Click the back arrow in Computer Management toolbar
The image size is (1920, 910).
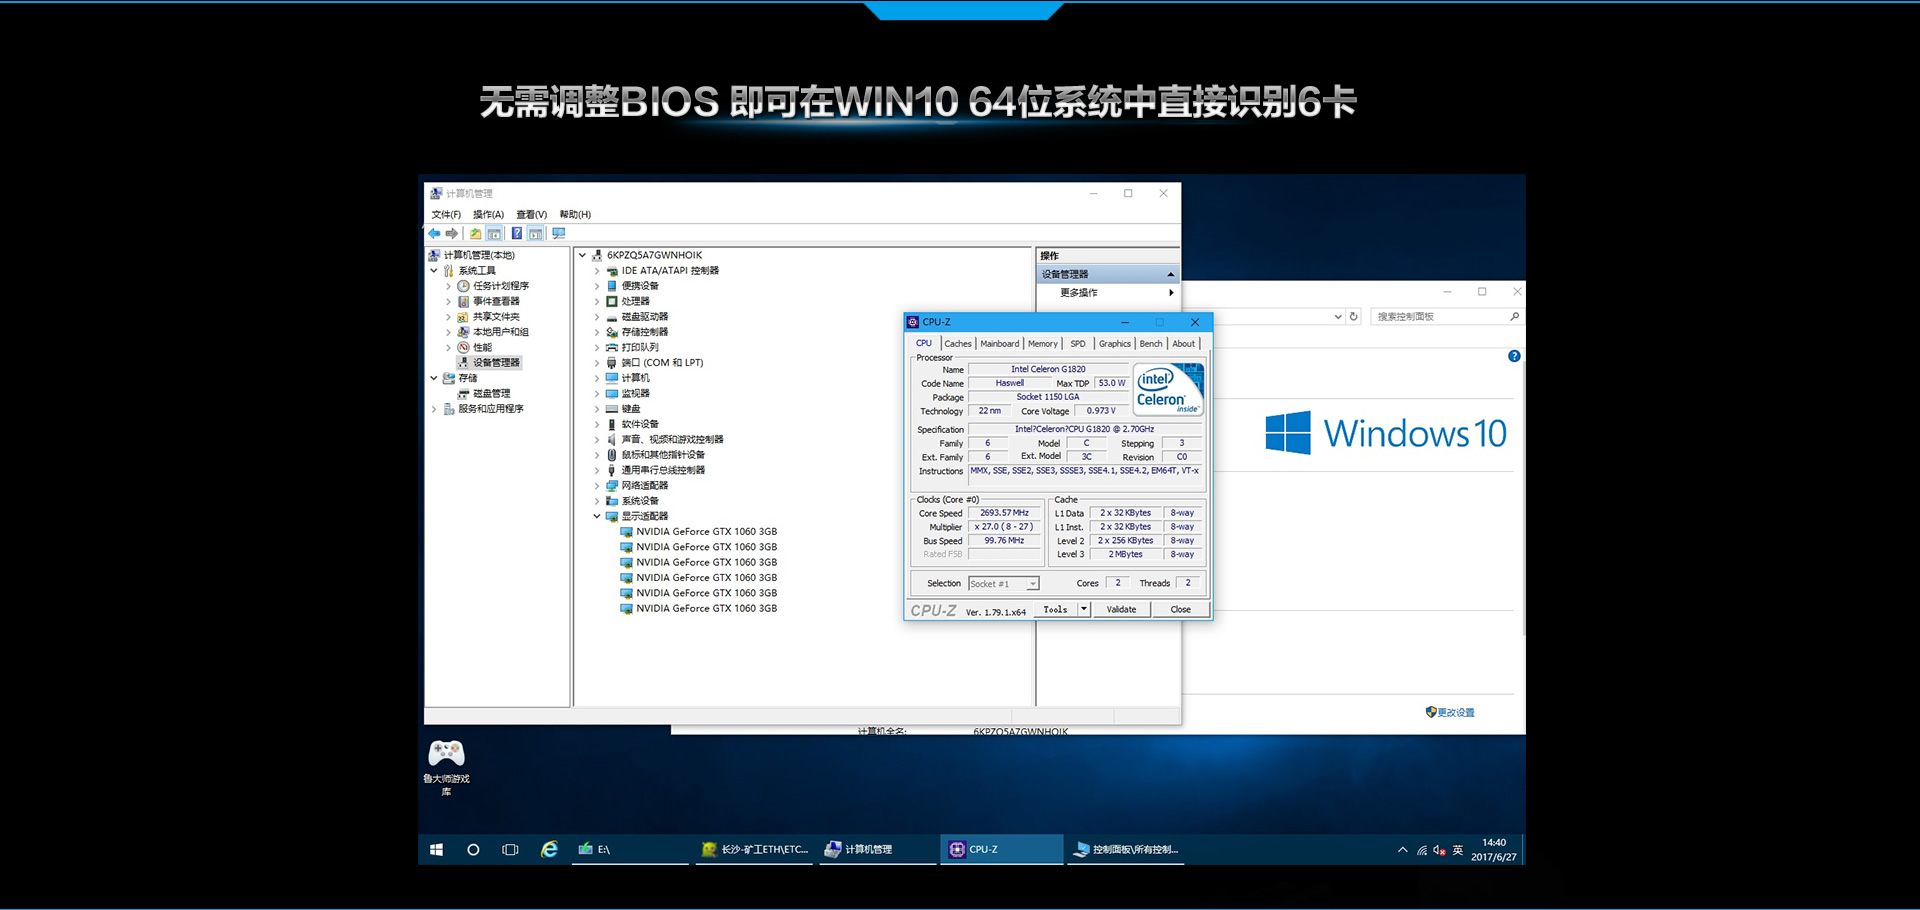coord(434,234)
